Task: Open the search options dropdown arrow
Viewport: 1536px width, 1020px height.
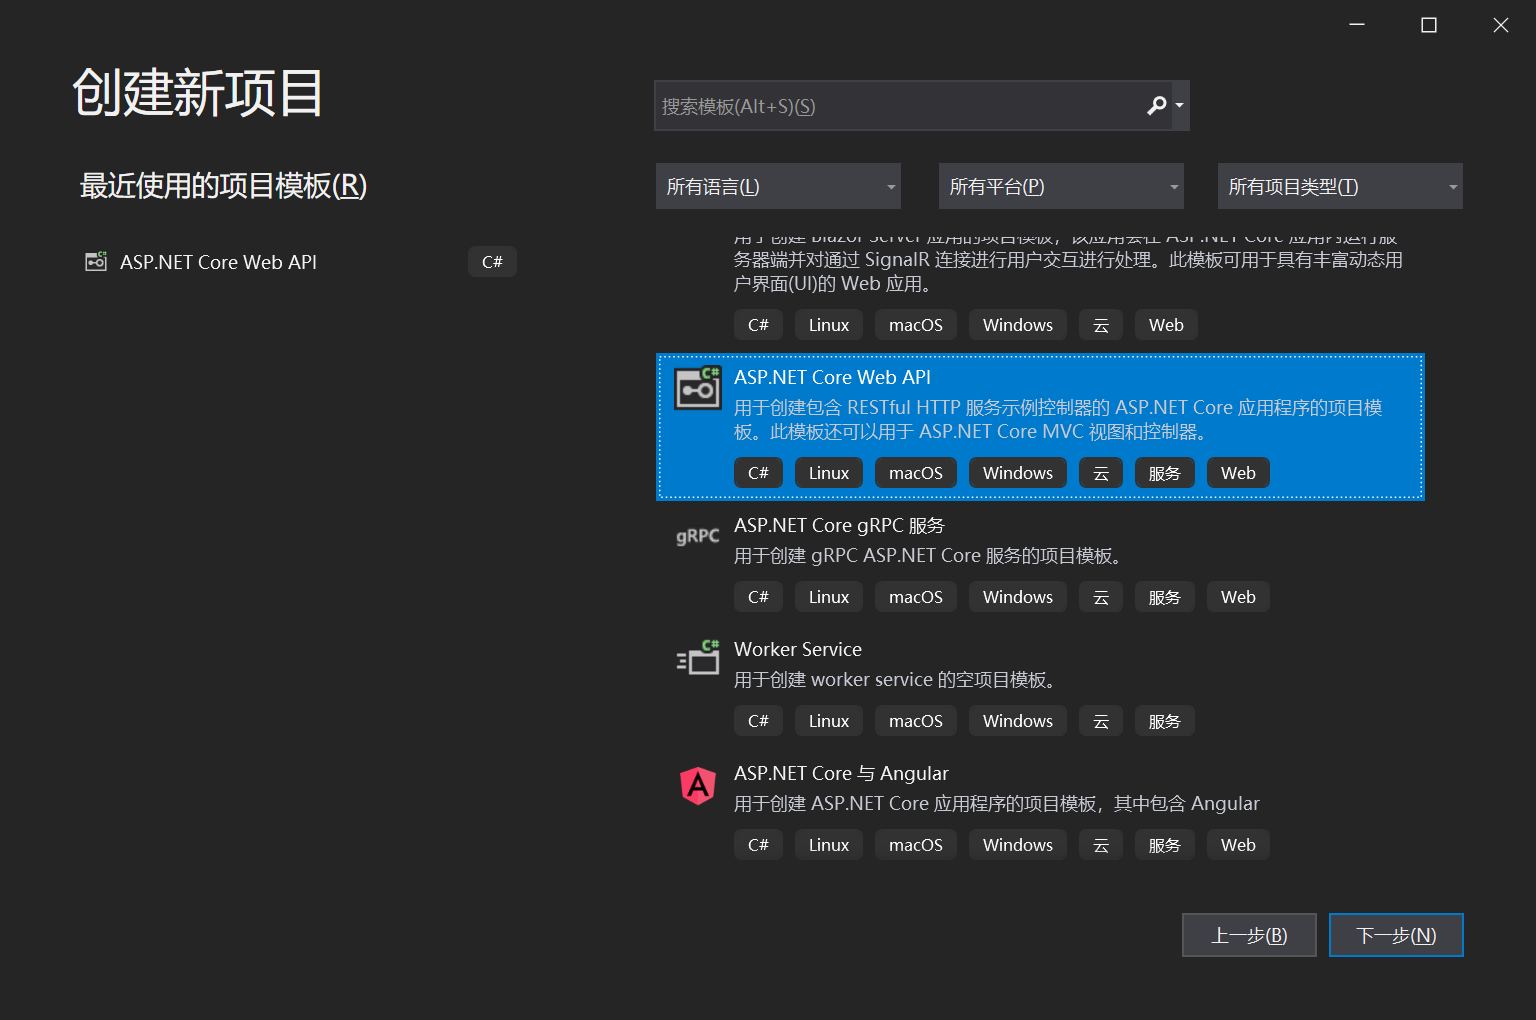Action: click(1180, 105)
